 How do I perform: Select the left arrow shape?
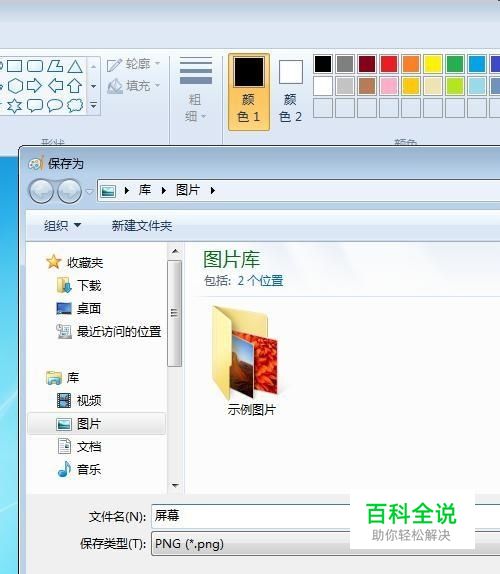tap(55, 86)
